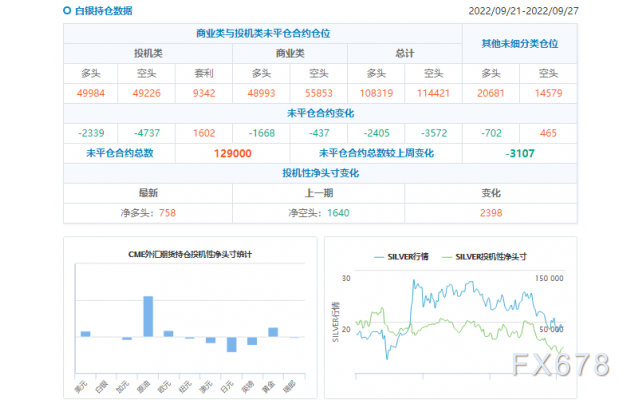Click the date range 2022/09/21-2022/09/27
The width and height of the screenshot is (640, 400).
tap(523, 11)
